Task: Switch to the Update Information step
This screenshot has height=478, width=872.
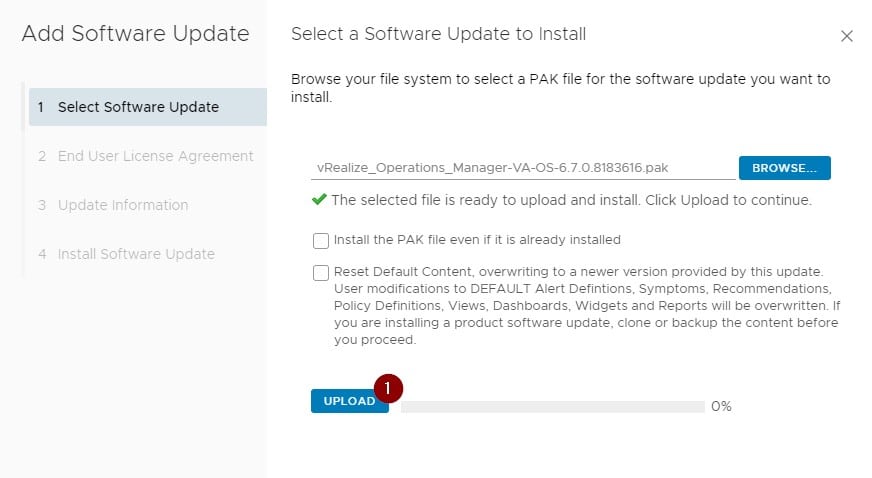Action: coord(122,205)
